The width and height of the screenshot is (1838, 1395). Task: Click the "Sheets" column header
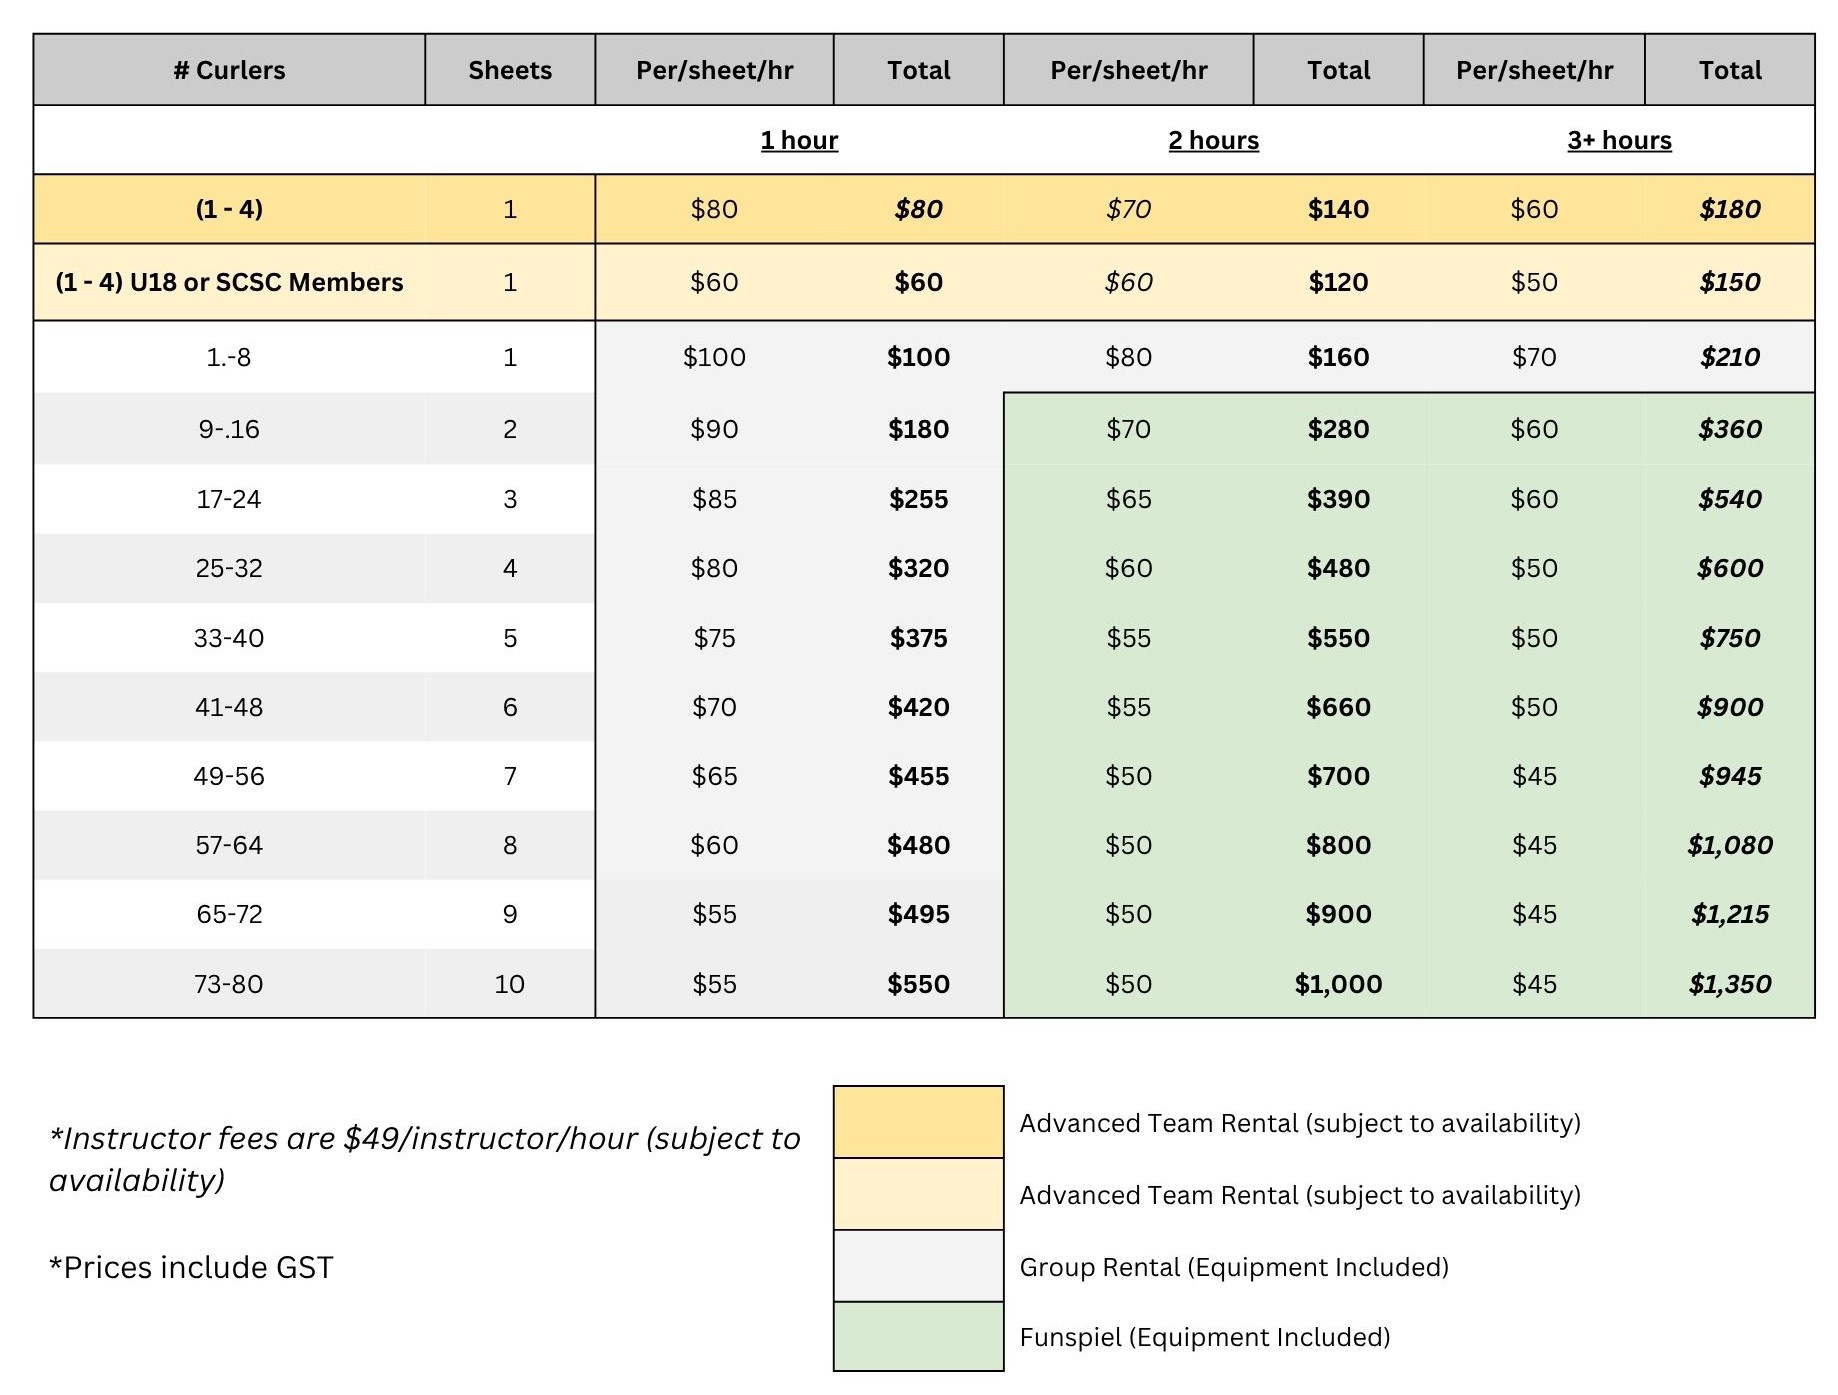510,70
